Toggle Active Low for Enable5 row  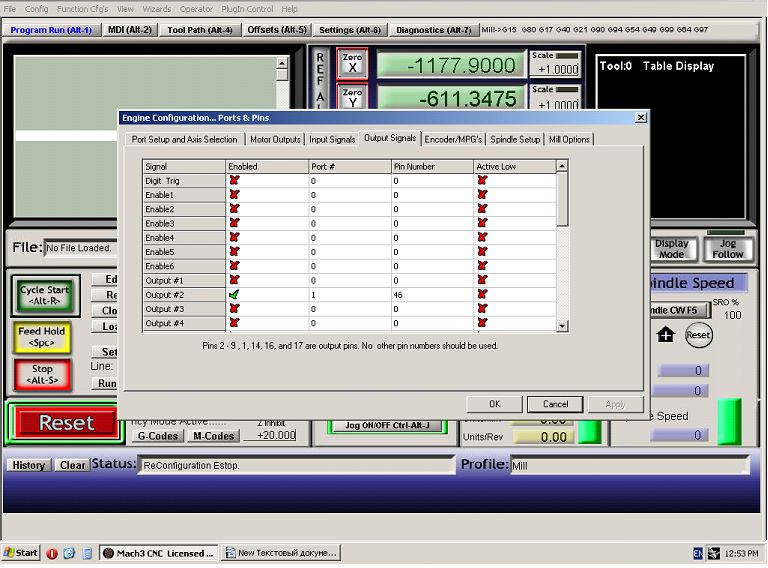482,251
